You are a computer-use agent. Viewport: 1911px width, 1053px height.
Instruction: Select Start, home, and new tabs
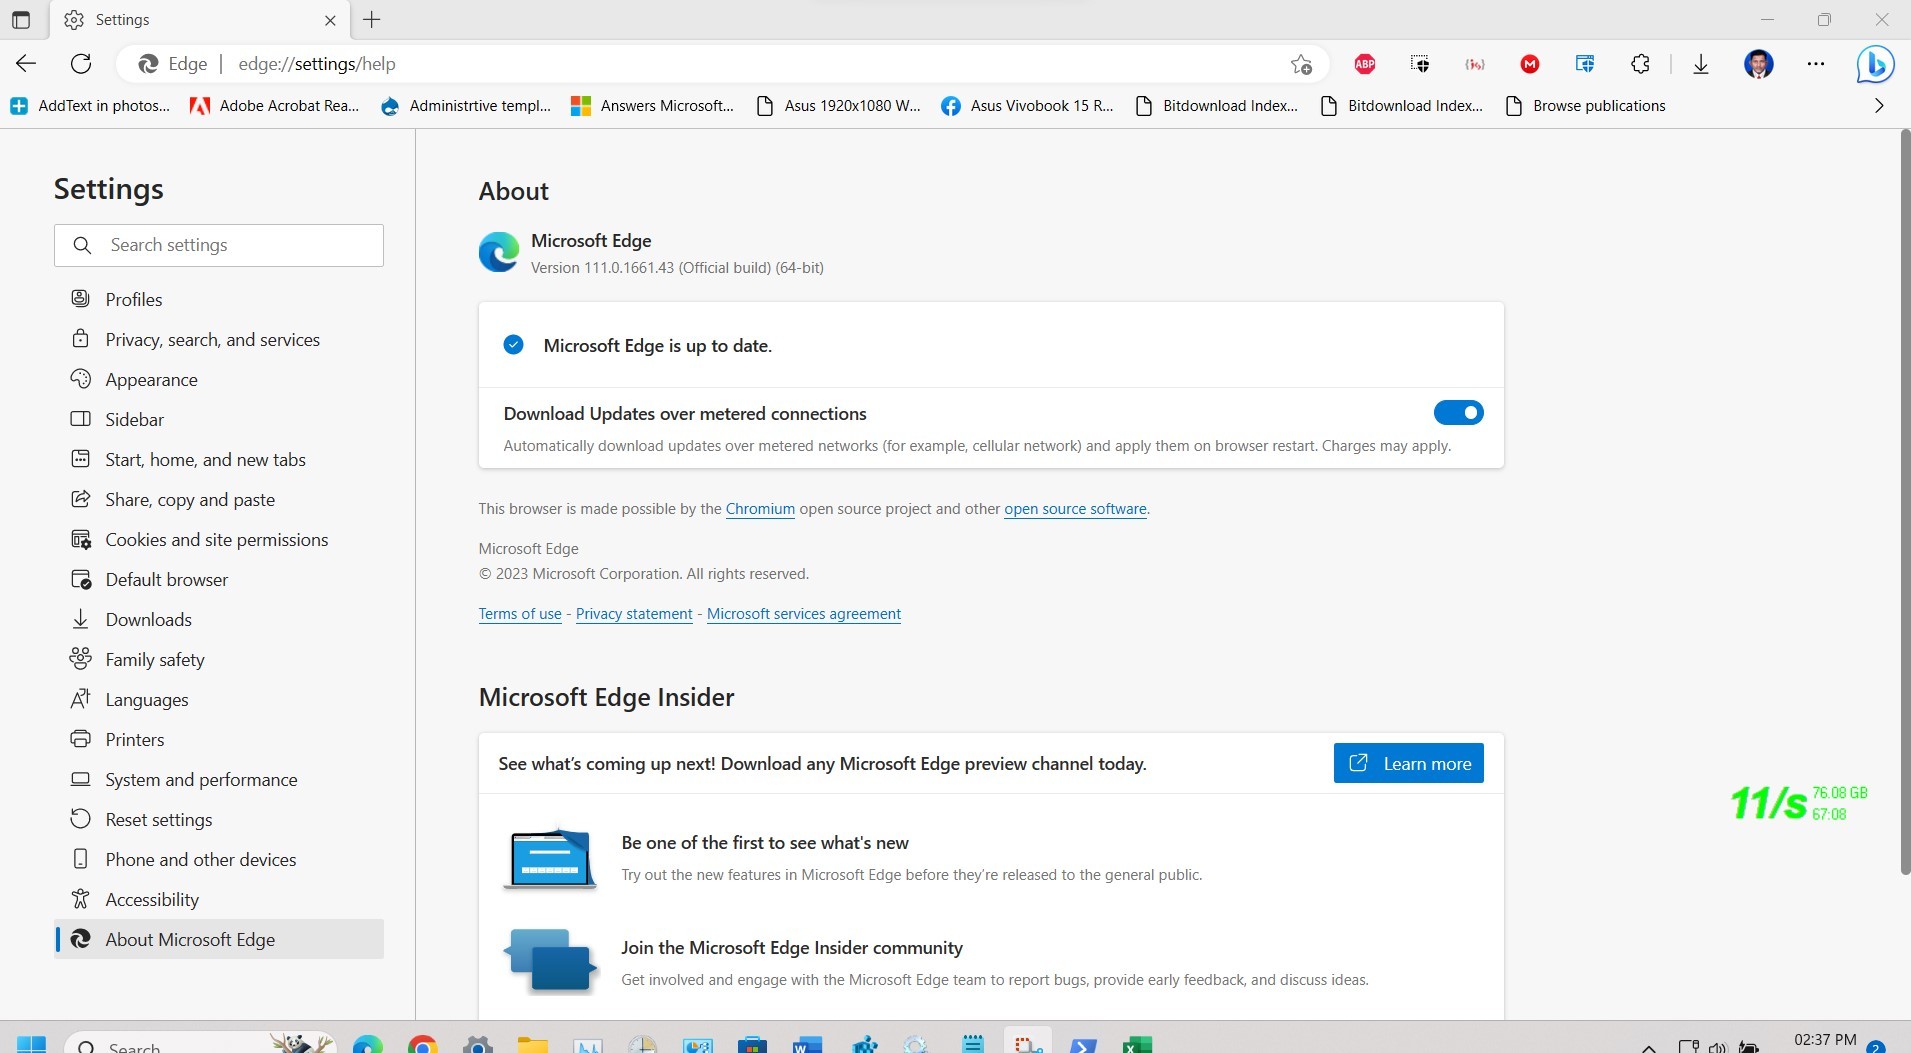219,459
